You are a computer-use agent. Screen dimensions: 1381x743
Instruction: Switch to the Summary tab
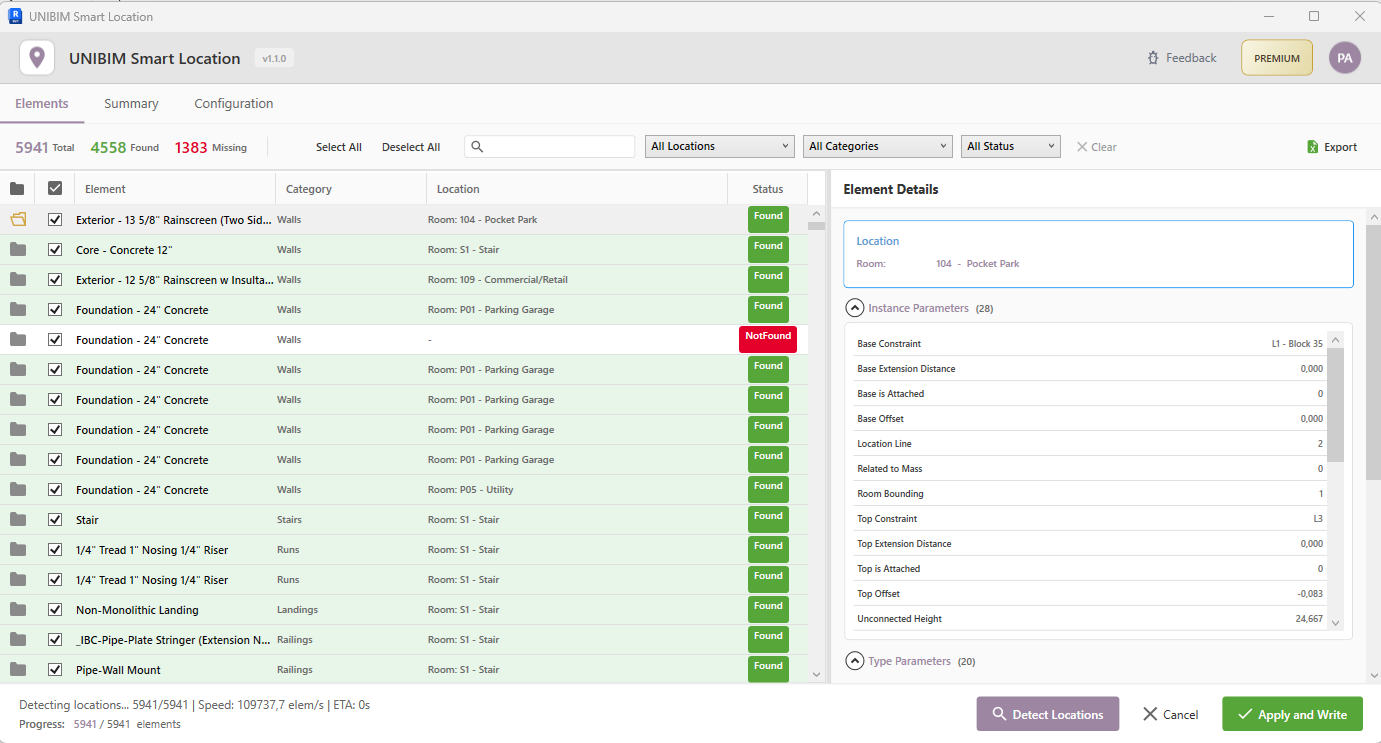pos(131,103)
